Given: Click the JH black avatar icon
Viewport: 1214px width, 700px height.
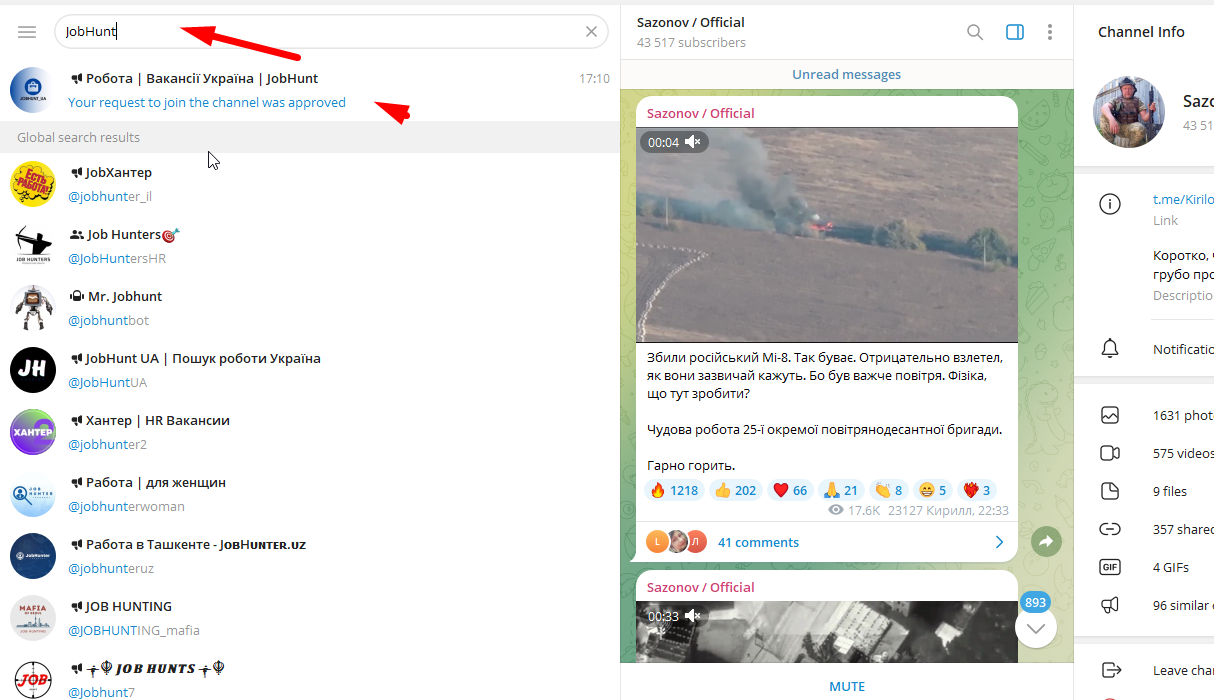Looking at the screenshot, I should (33, 370).
